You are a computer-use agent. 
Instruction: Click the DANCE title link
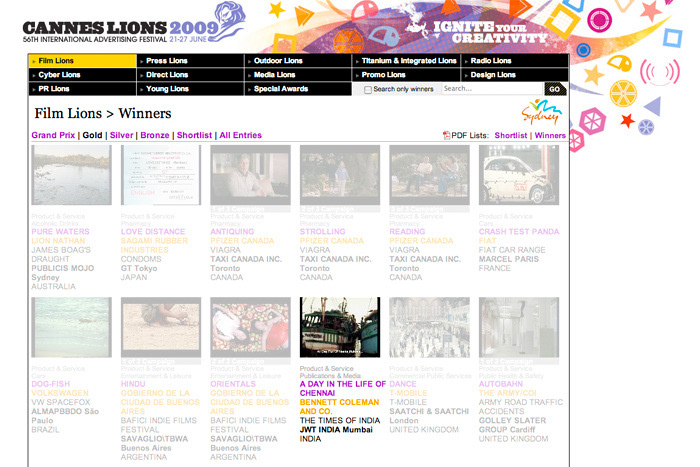pyautogui.click(x=403, y=384)
